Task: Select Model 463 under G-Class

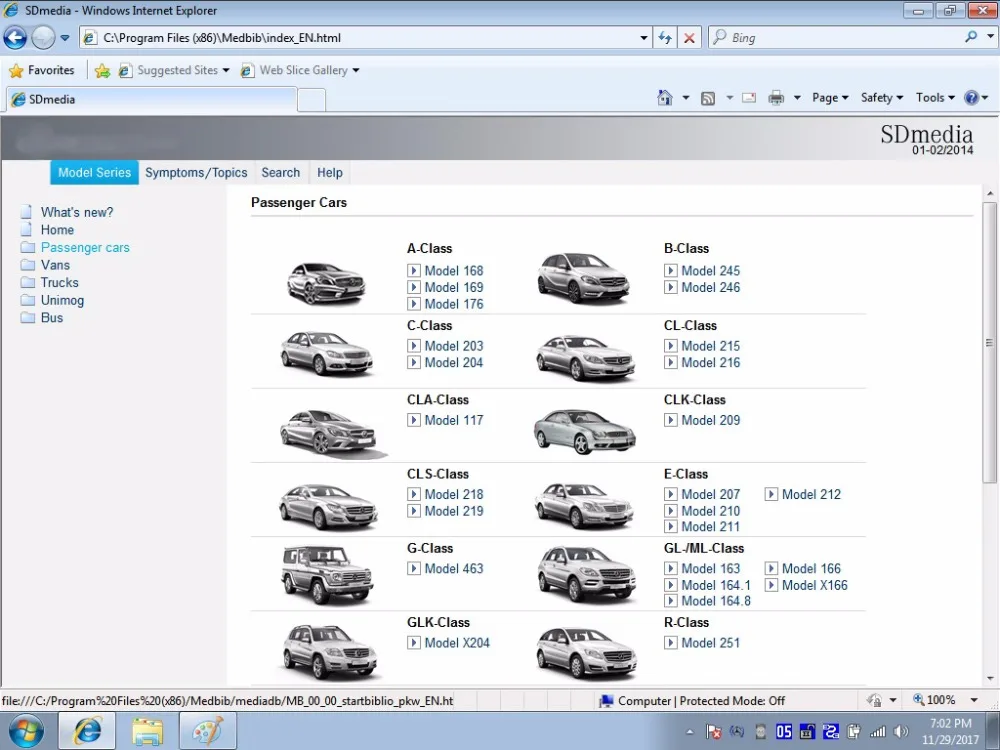Action: click(453, 569)
